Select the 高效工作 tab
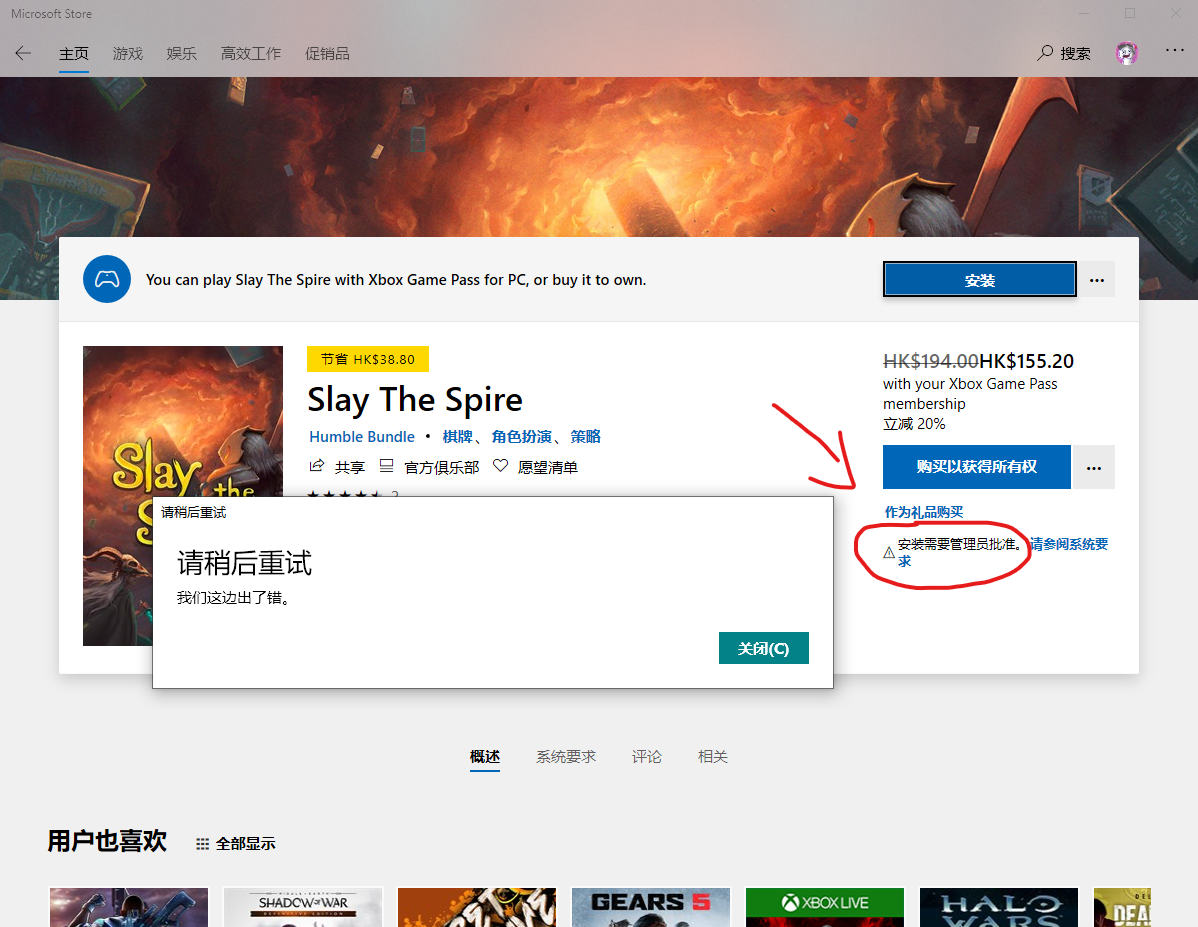Viewport: 1198px width, 927px height. tap(251, 53)
